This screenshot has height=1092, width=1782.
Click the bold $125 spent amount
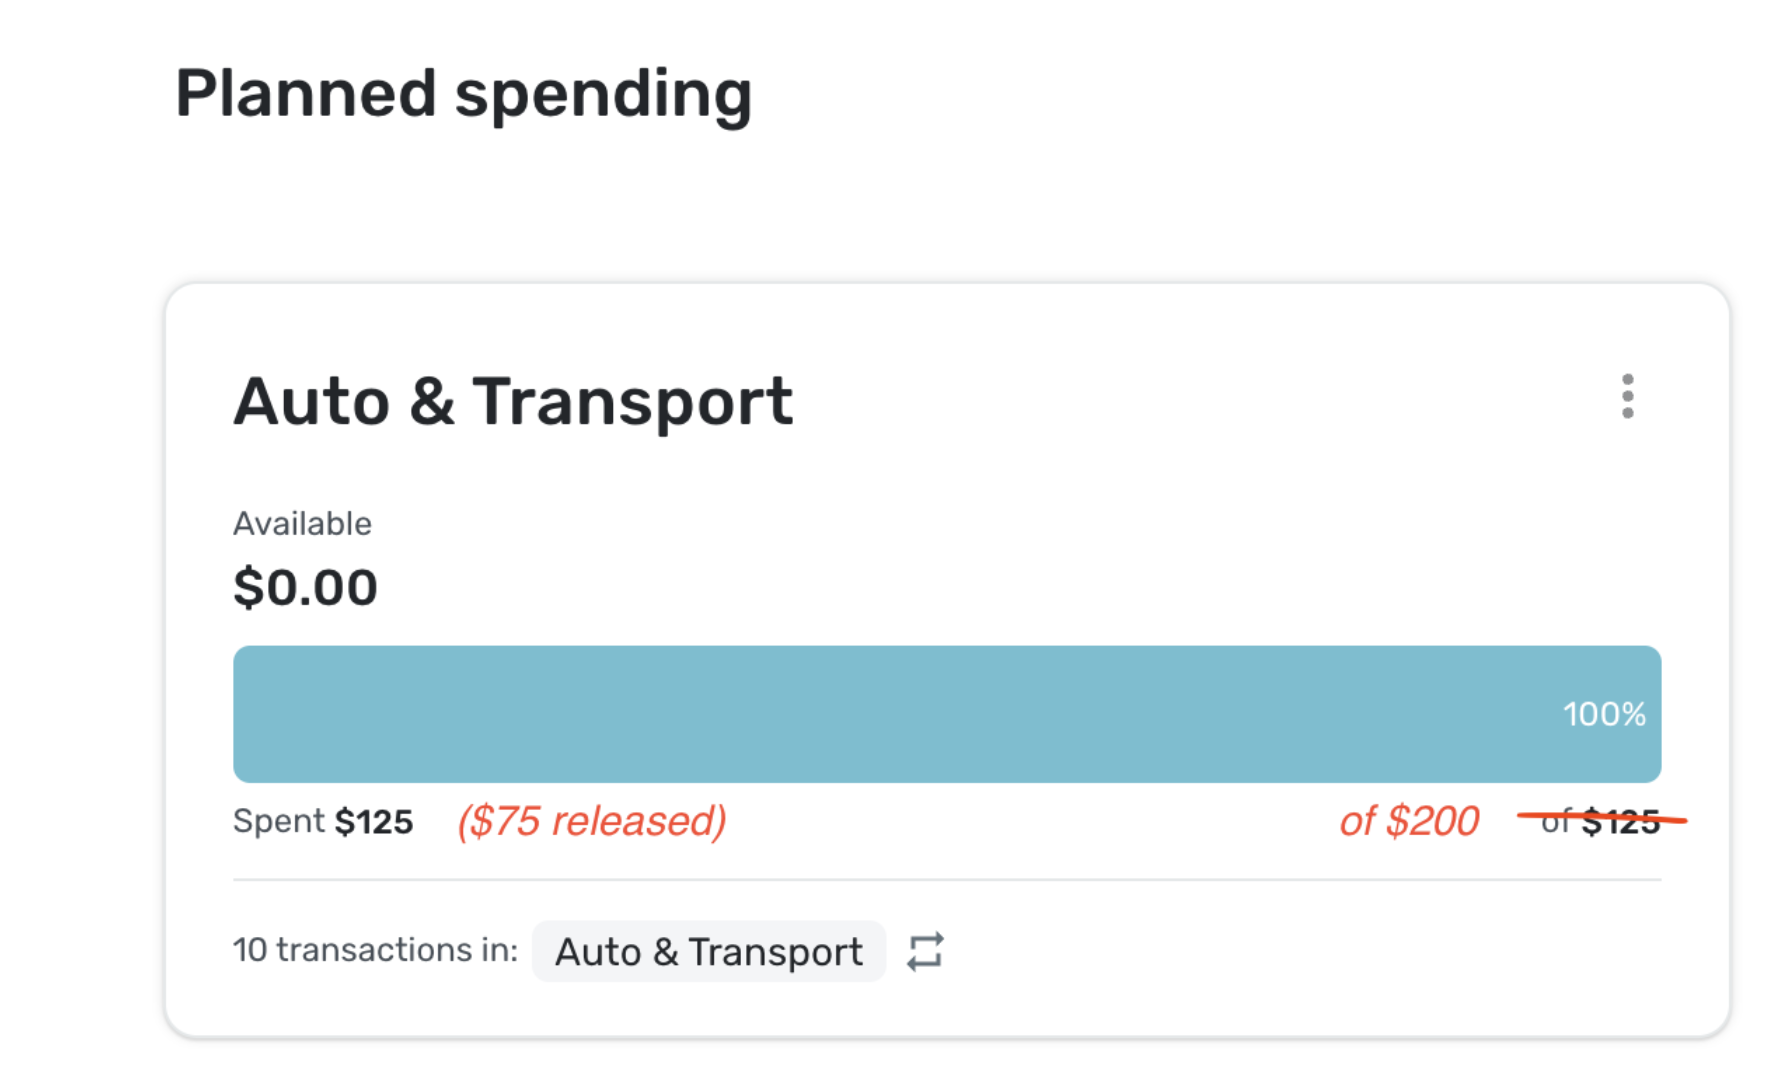tap(374, 822)
